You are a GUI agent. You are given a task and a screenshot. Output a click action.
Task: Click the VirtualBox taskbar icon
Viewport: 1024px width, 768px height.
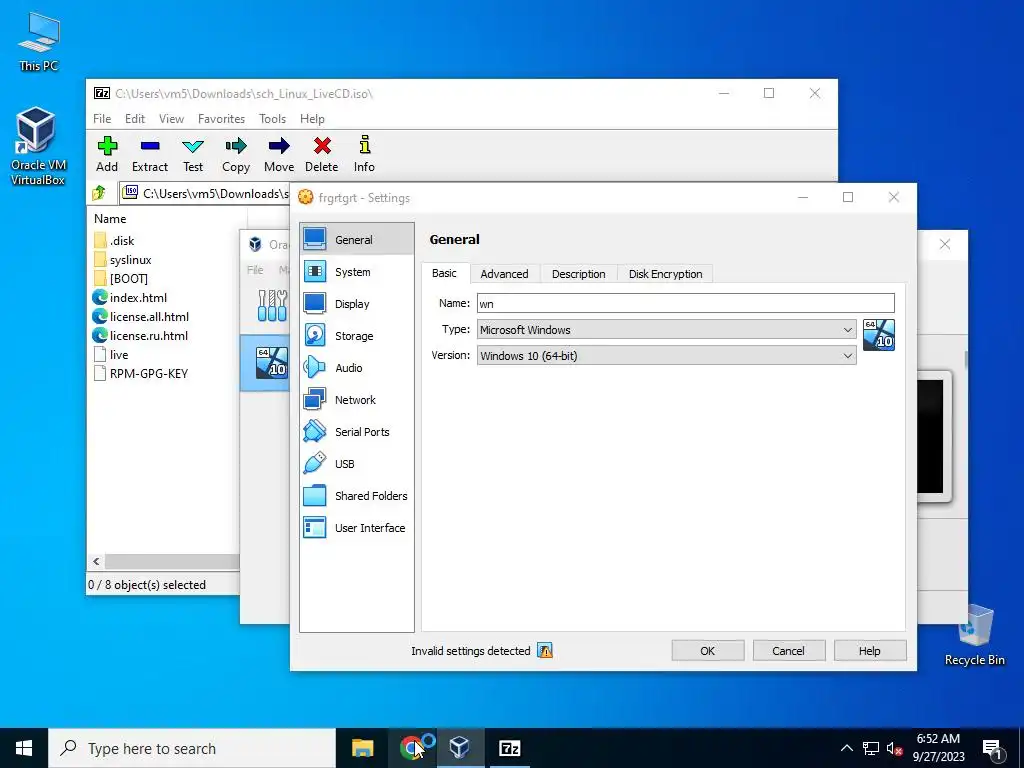460,748
